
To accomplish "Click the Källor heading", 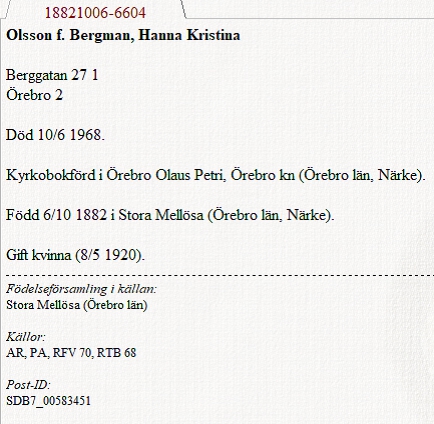I will pos(25,337).
